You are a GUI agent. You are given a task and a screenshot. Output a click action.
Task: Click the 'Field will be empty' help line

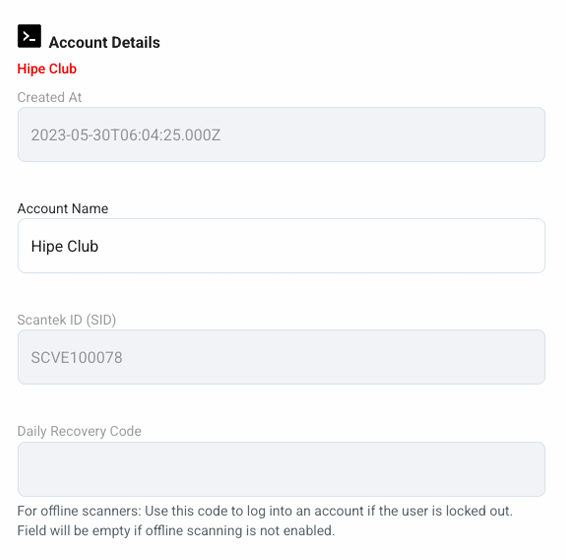tap(176, 530)
